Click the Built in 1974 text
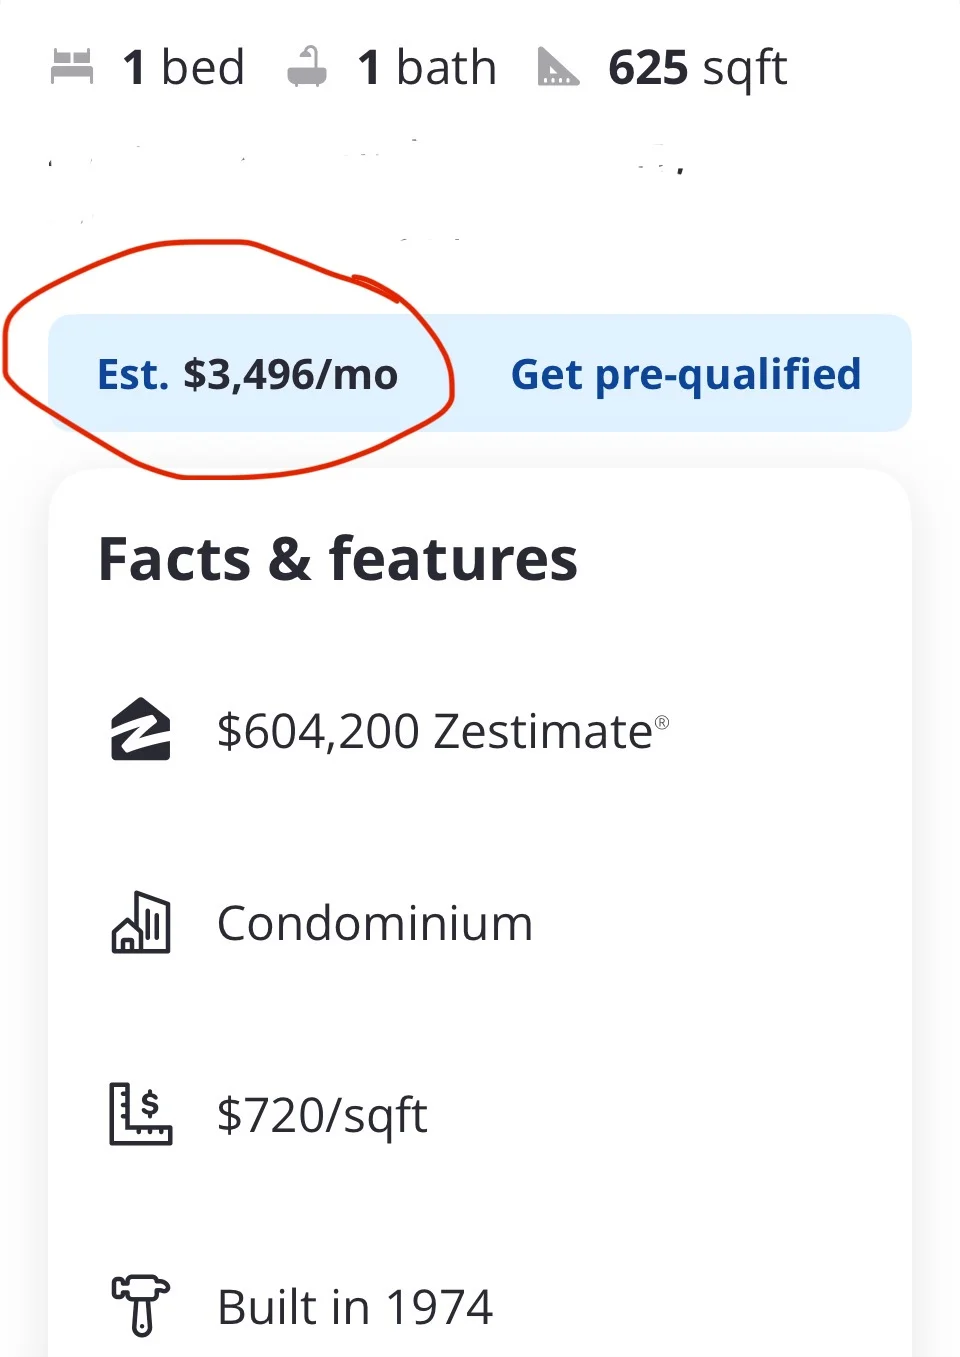960x1357 pixels. [355, 1307]
